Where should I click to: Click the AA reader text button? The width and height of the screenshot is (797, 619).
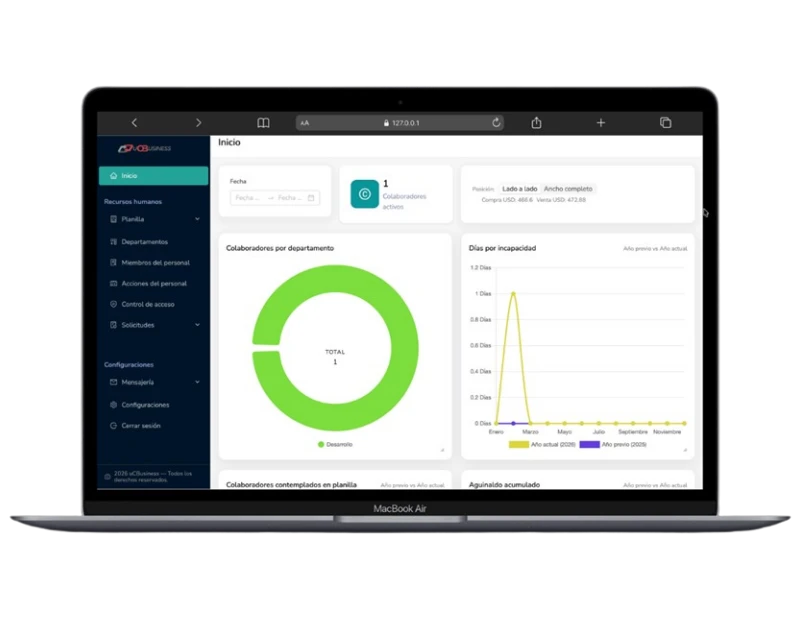(305, 123)
